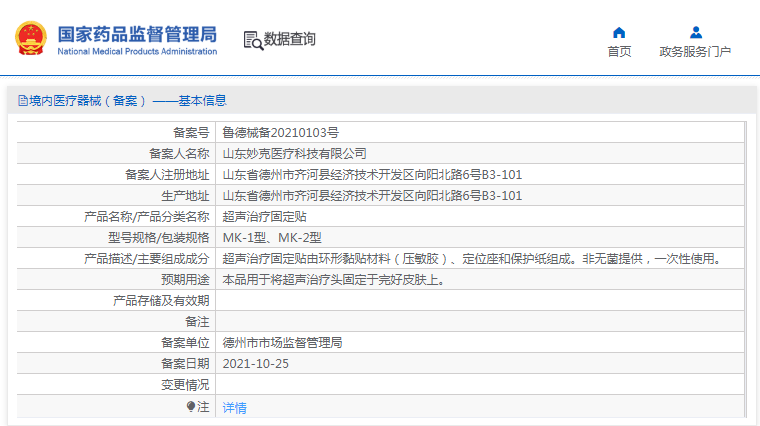Viewport: 760px width, 426px height.
Task: Go to 首页 via the home icon
Action: [x=619, y=32]
